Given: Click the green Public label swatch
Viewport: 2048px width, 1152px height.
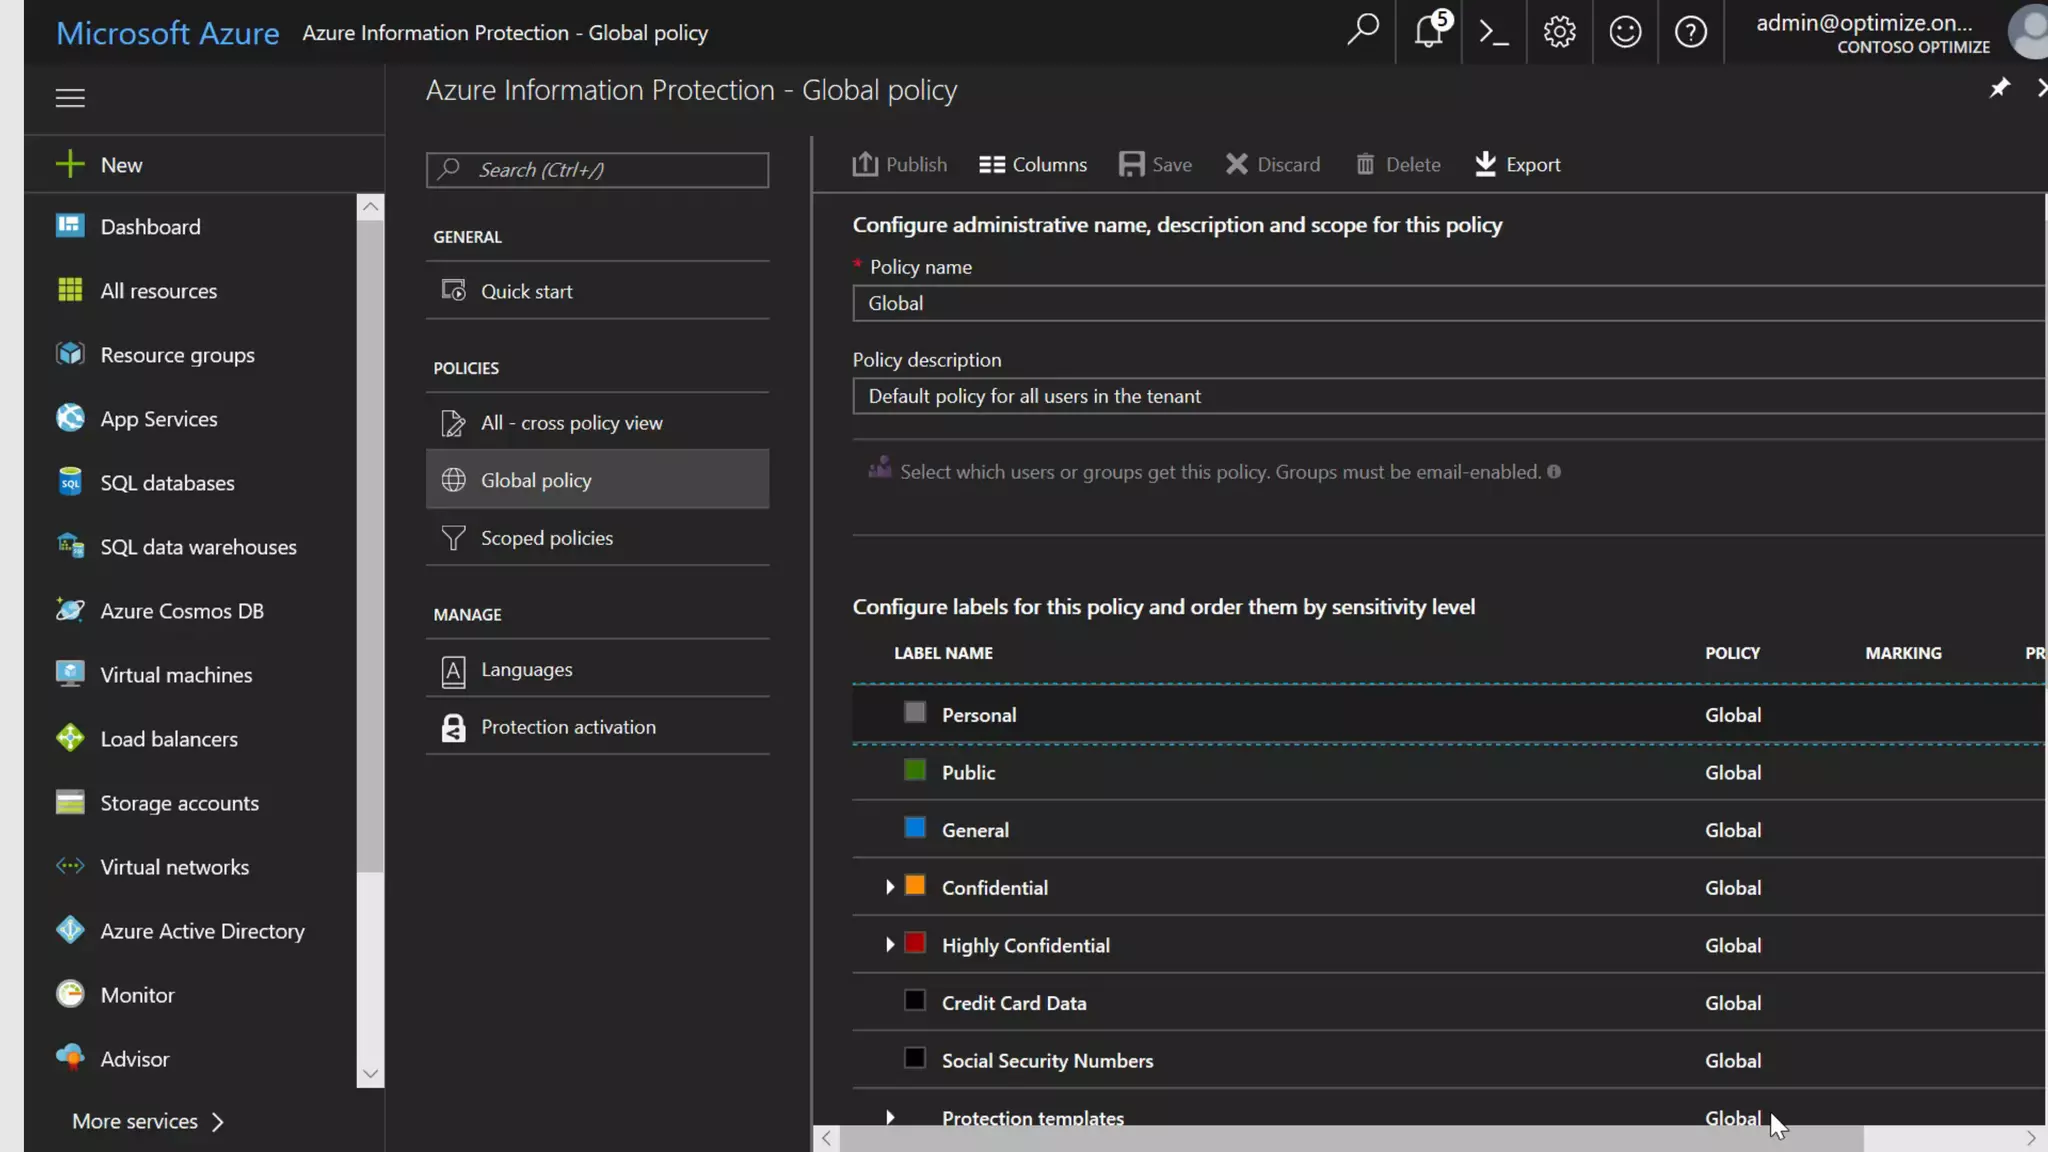Looking at the screenshot, I should [914, 770].
